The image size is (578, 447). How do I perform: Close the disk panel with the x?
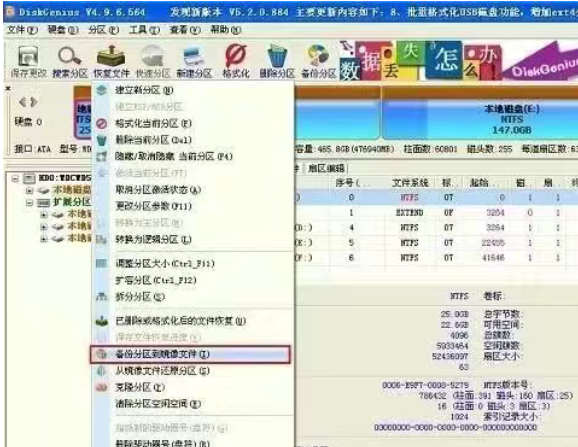click(x=8, y=88)
